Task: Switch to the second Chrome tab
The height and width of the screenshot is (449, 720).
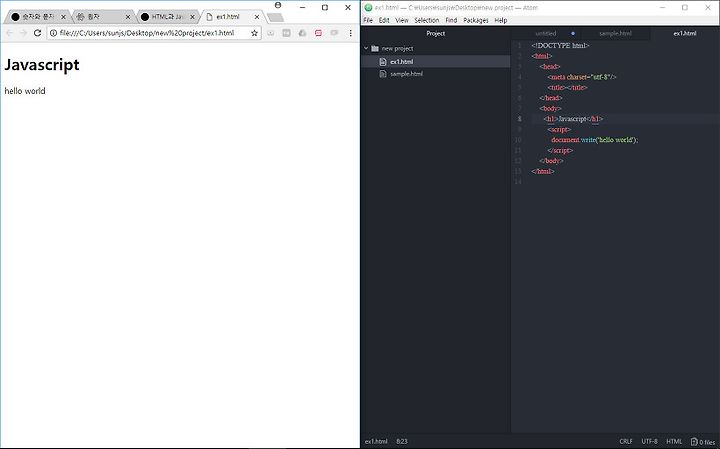Action: [103, 17]
